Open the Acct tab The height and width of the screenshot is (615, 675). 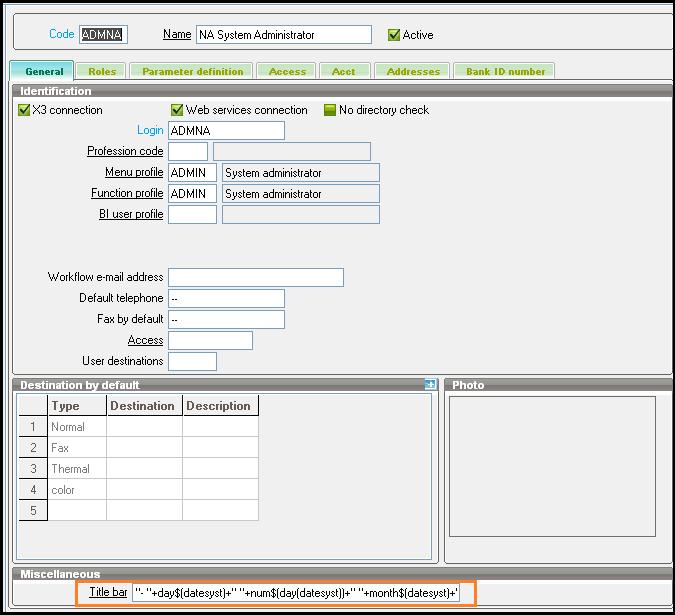point(344,71)
